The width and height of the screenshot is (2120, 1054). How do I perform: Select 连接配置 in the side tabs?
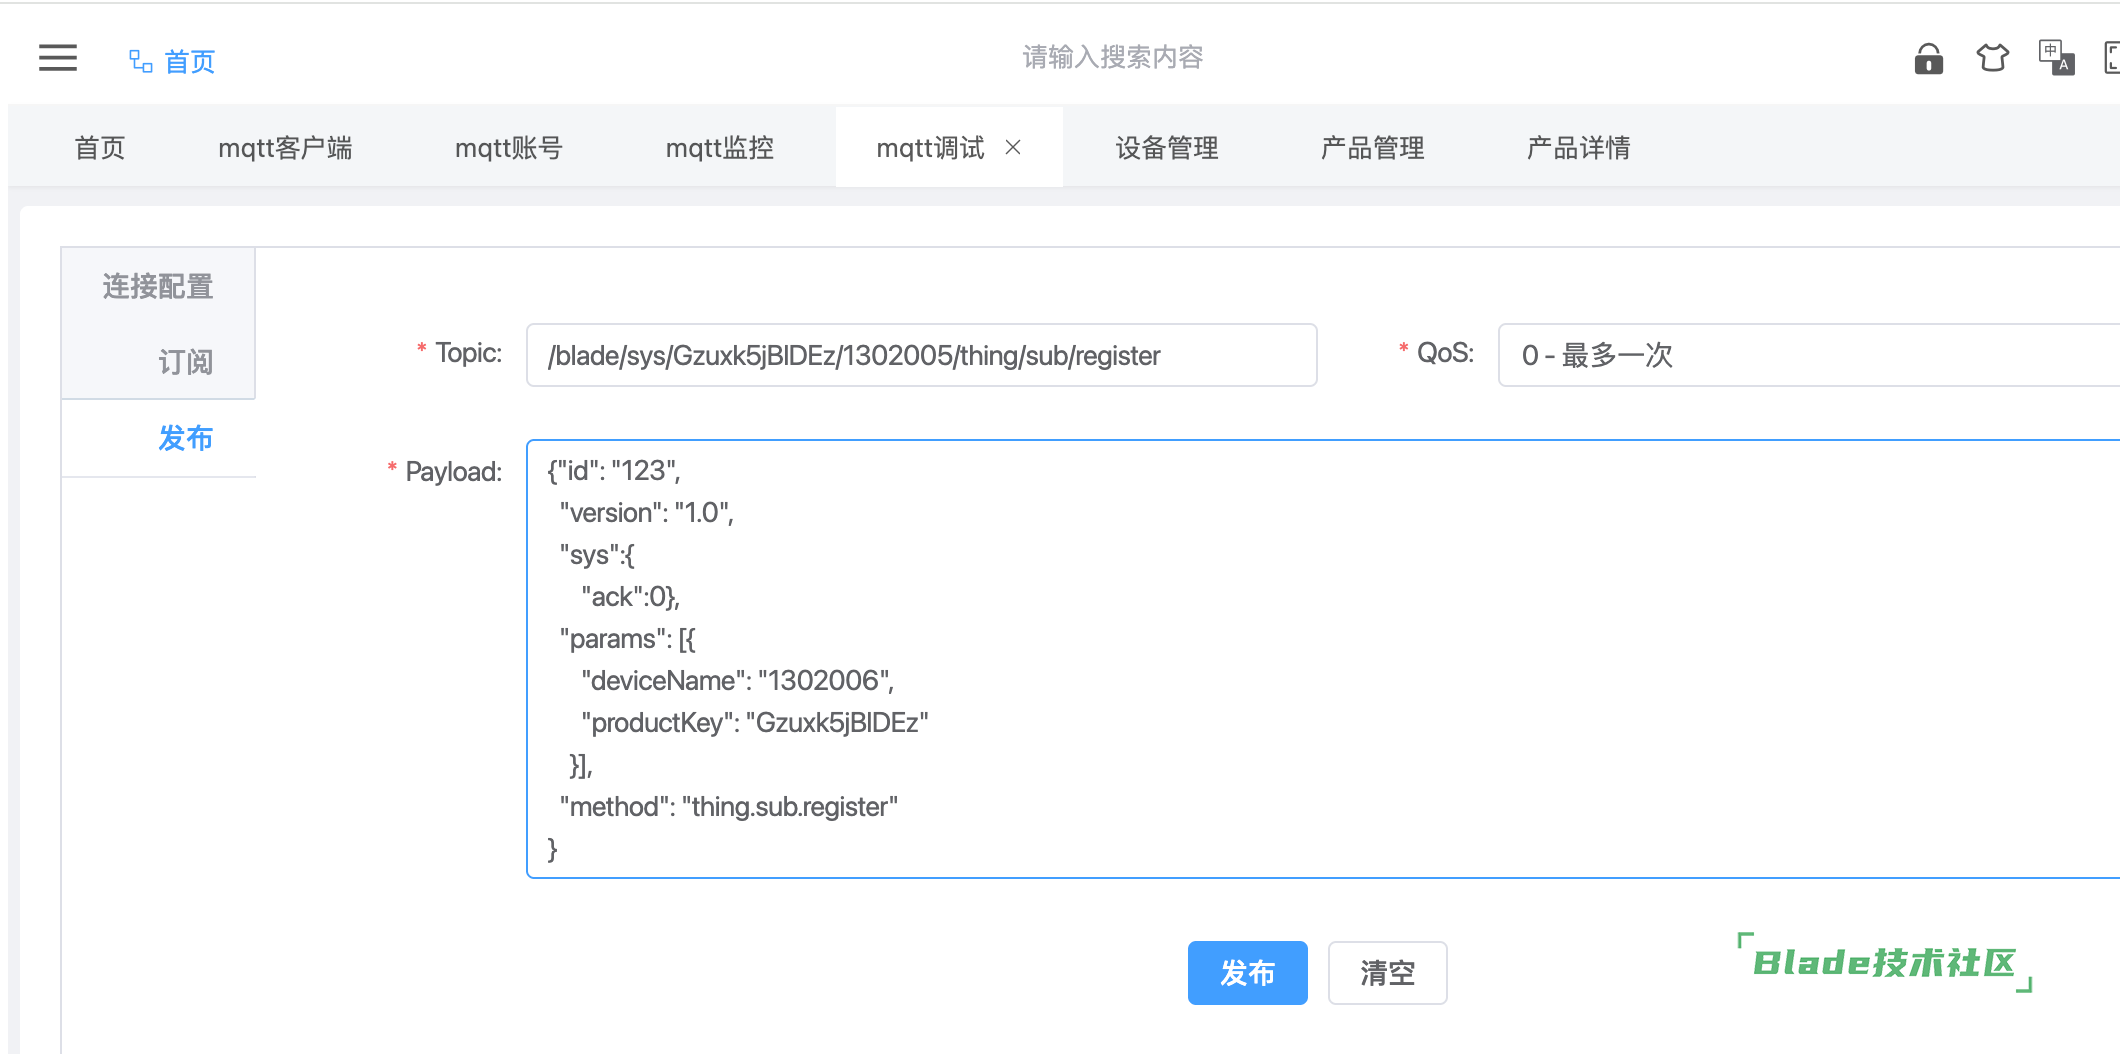[158, 287]
